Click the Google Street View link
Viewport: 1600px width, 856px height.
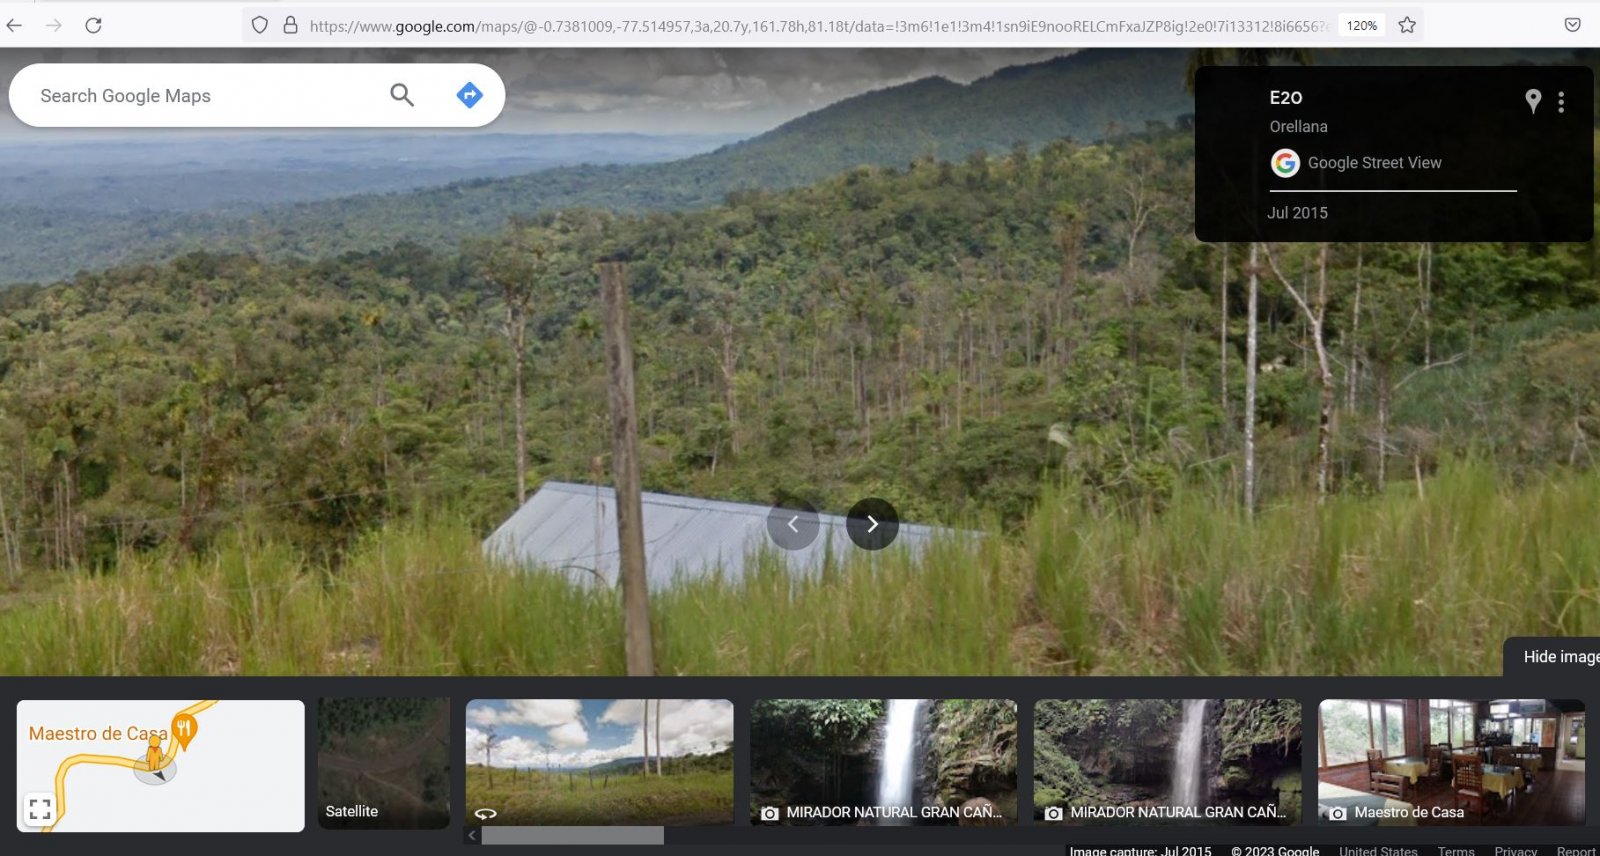[x=1374, y=163]
